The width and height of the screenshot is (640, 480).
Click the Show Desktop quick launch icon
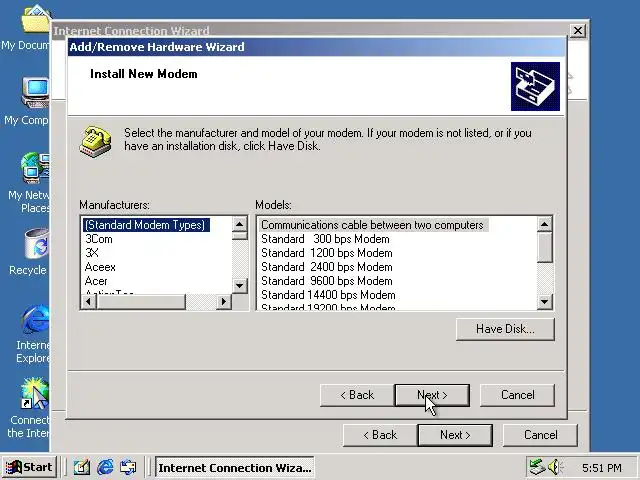click(82, 467)
